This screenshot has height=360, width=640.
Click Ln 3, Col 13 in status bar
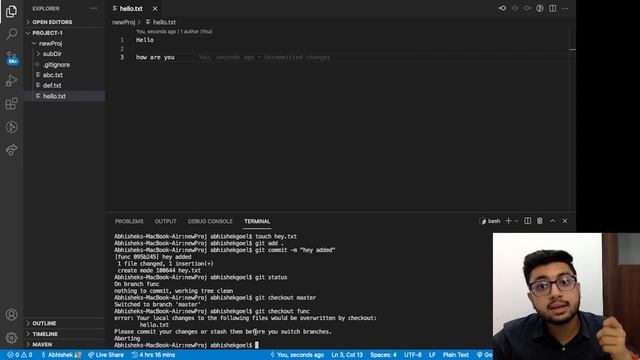347,355
